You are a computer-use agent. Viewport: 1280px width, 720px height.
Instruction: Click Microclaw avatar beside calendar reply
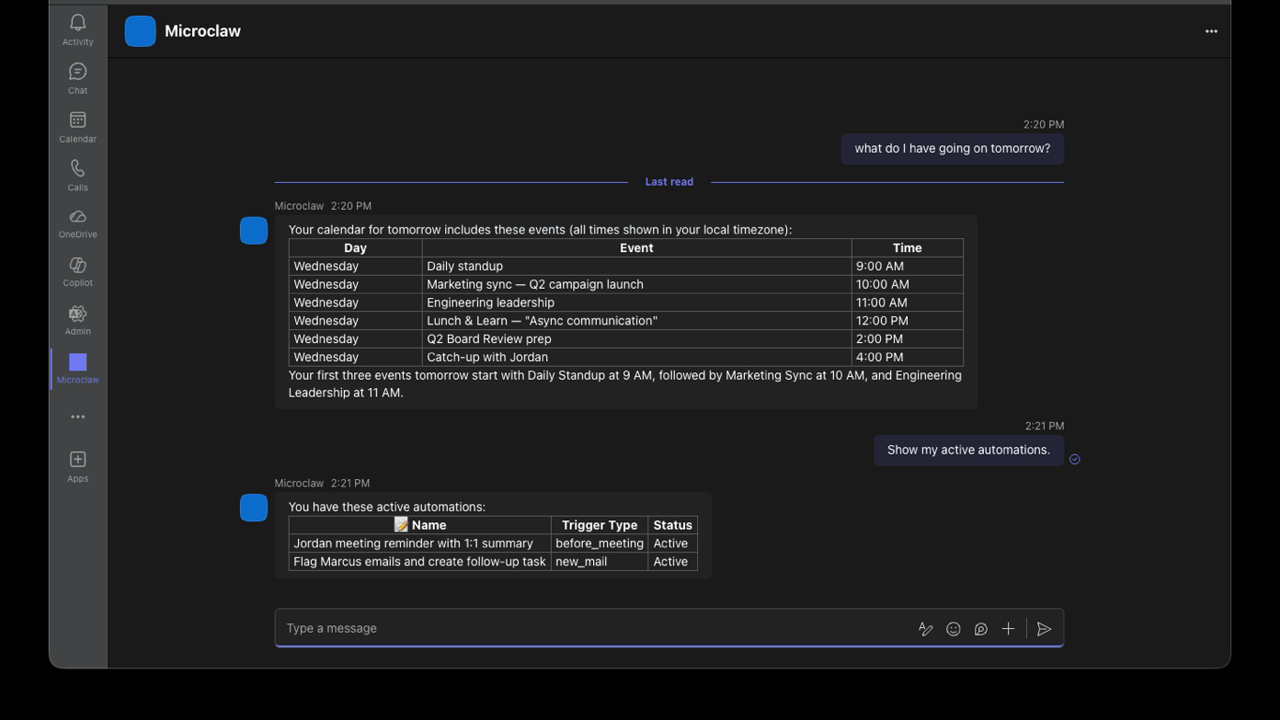(254, 230)
